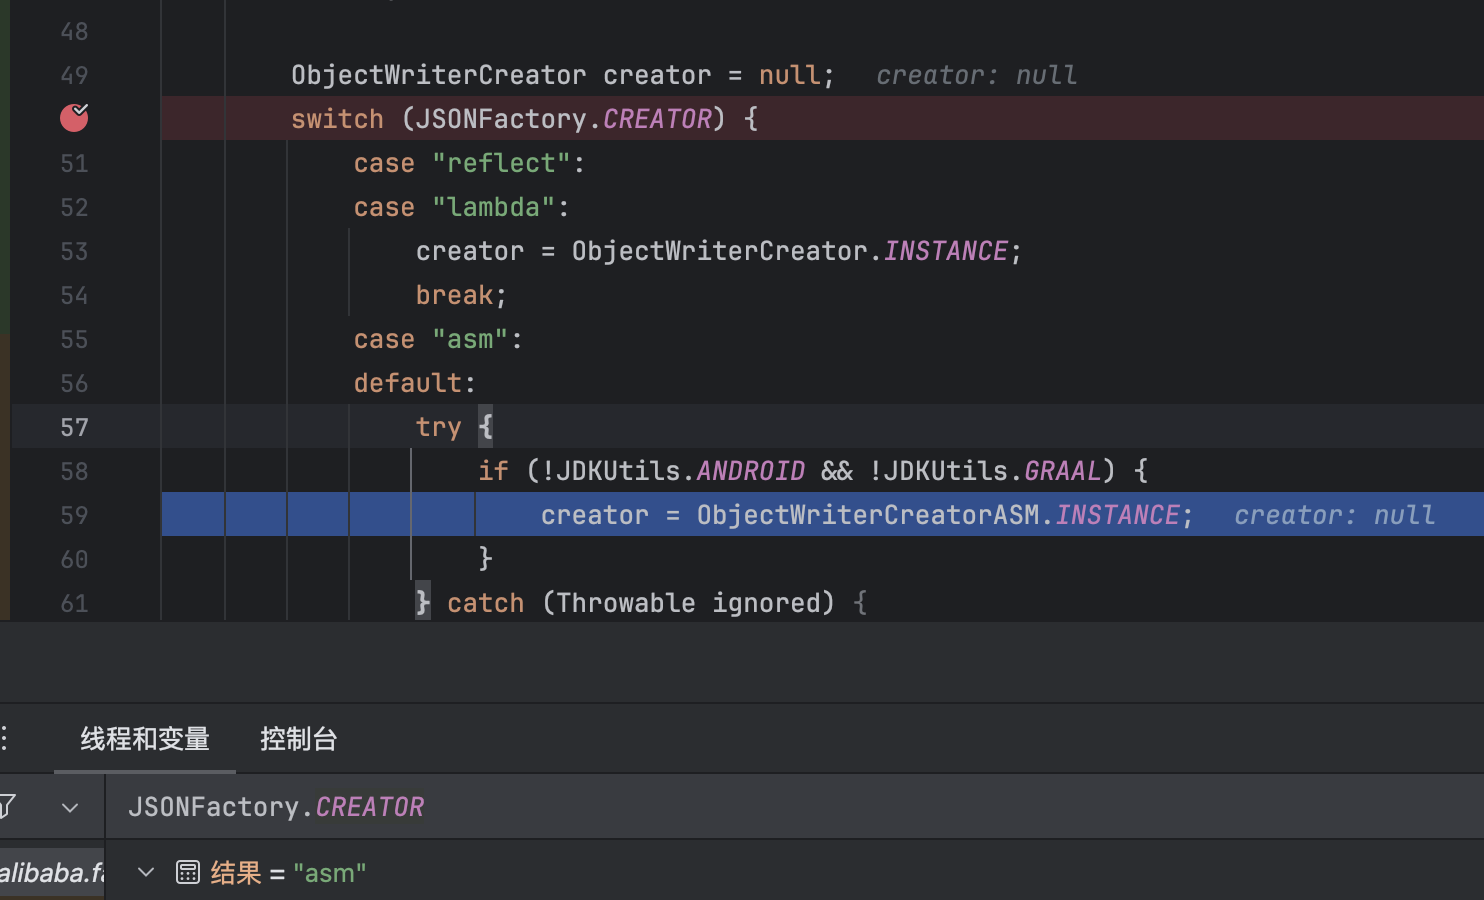
Task: Select the alibaba stack frame entry
Action: 52,873
